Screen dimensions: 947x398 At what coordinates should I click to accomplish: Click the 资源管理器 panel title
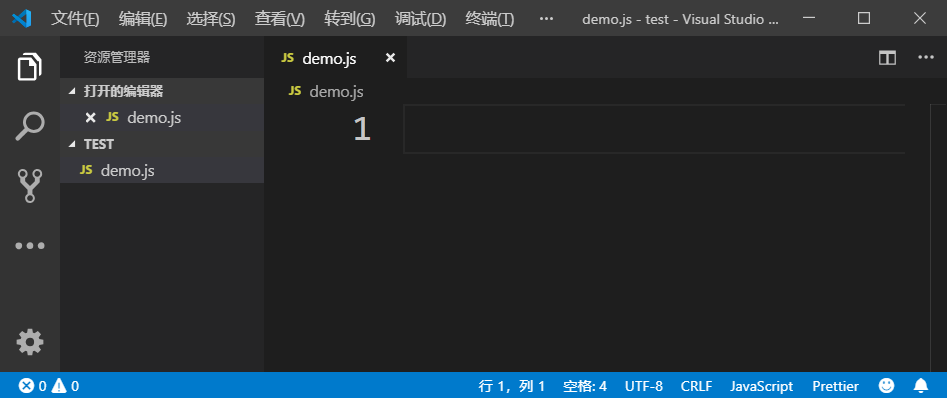117,57
